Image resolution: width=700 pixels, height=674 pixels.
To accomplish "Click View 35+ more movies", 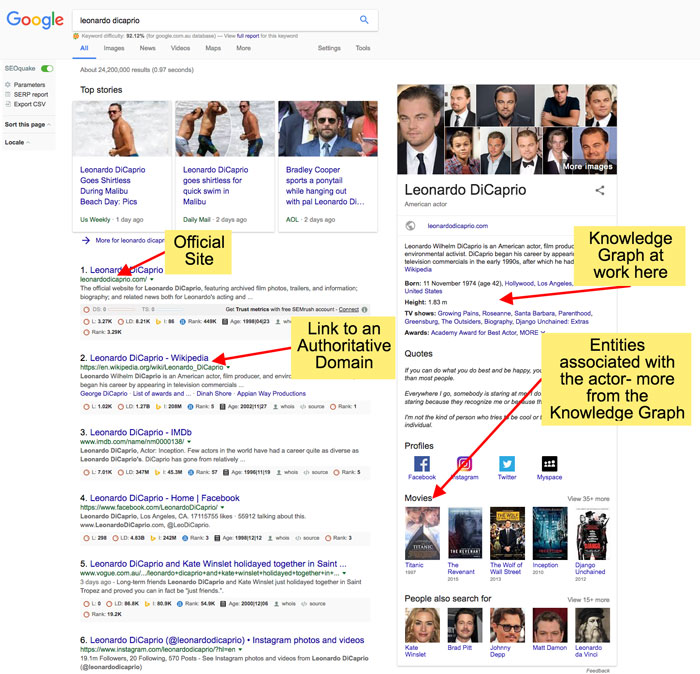I will [x=588, y=499].
